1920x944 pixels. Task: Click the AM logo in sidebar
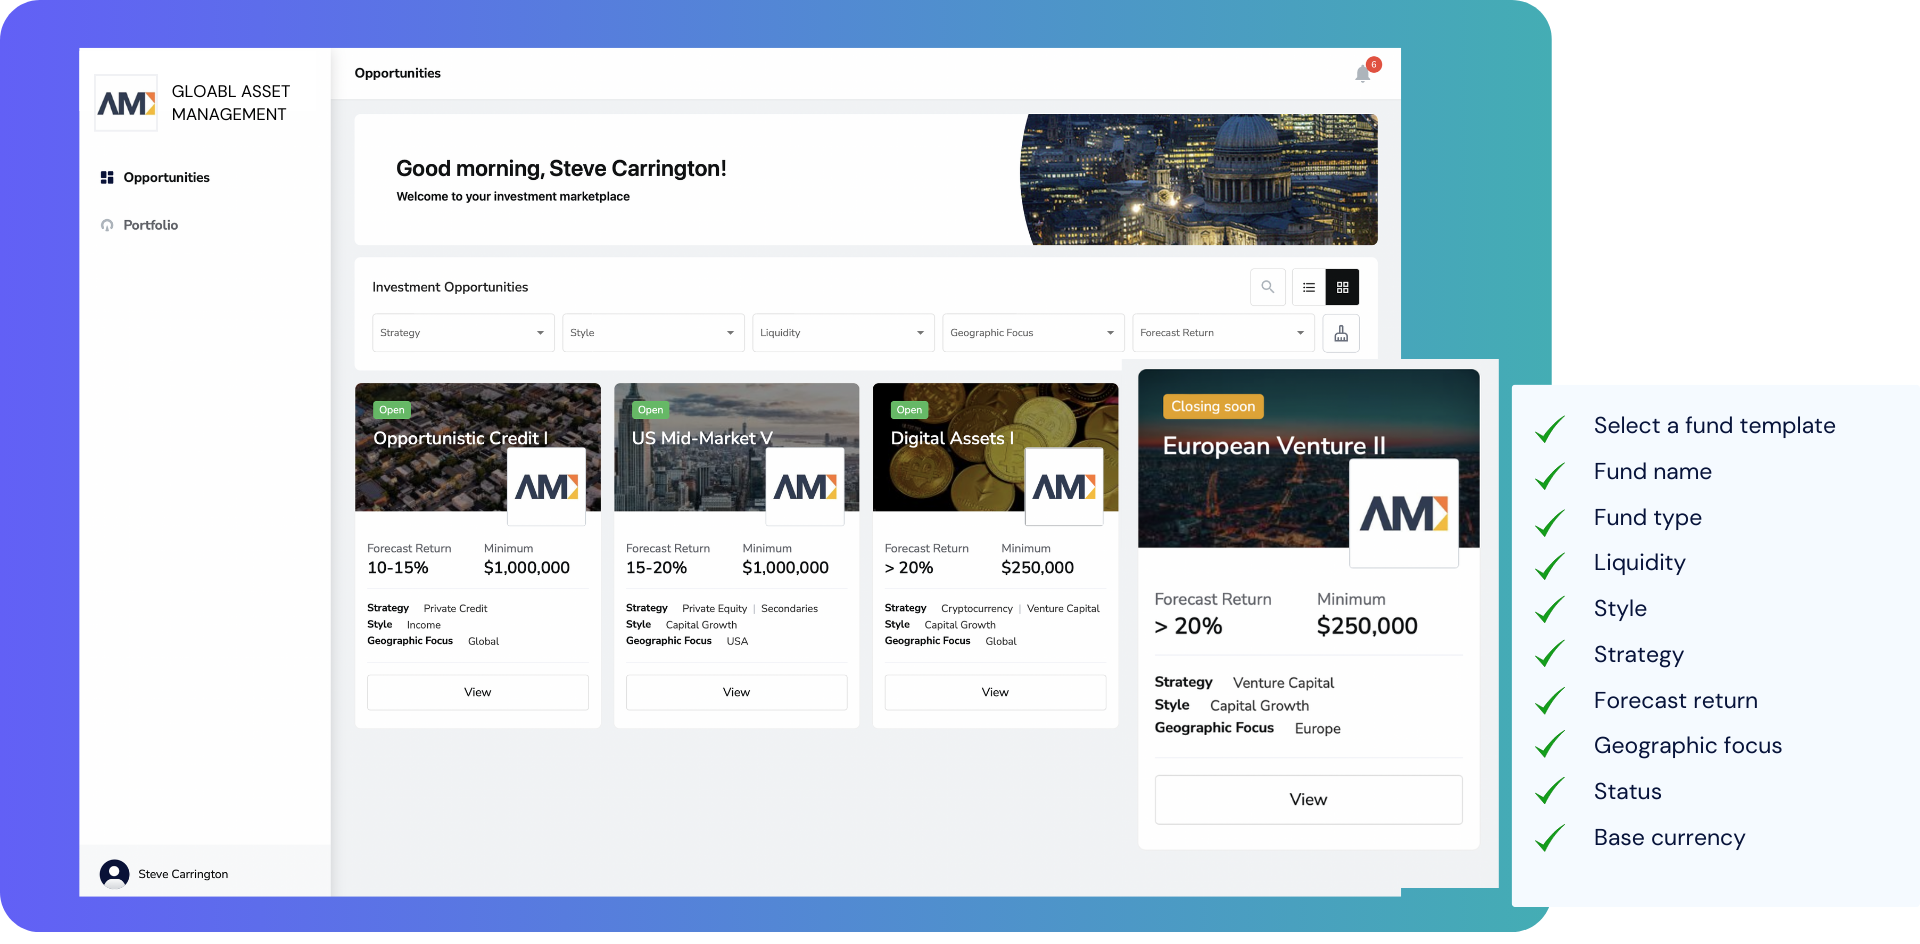click(x=126, y=103)
